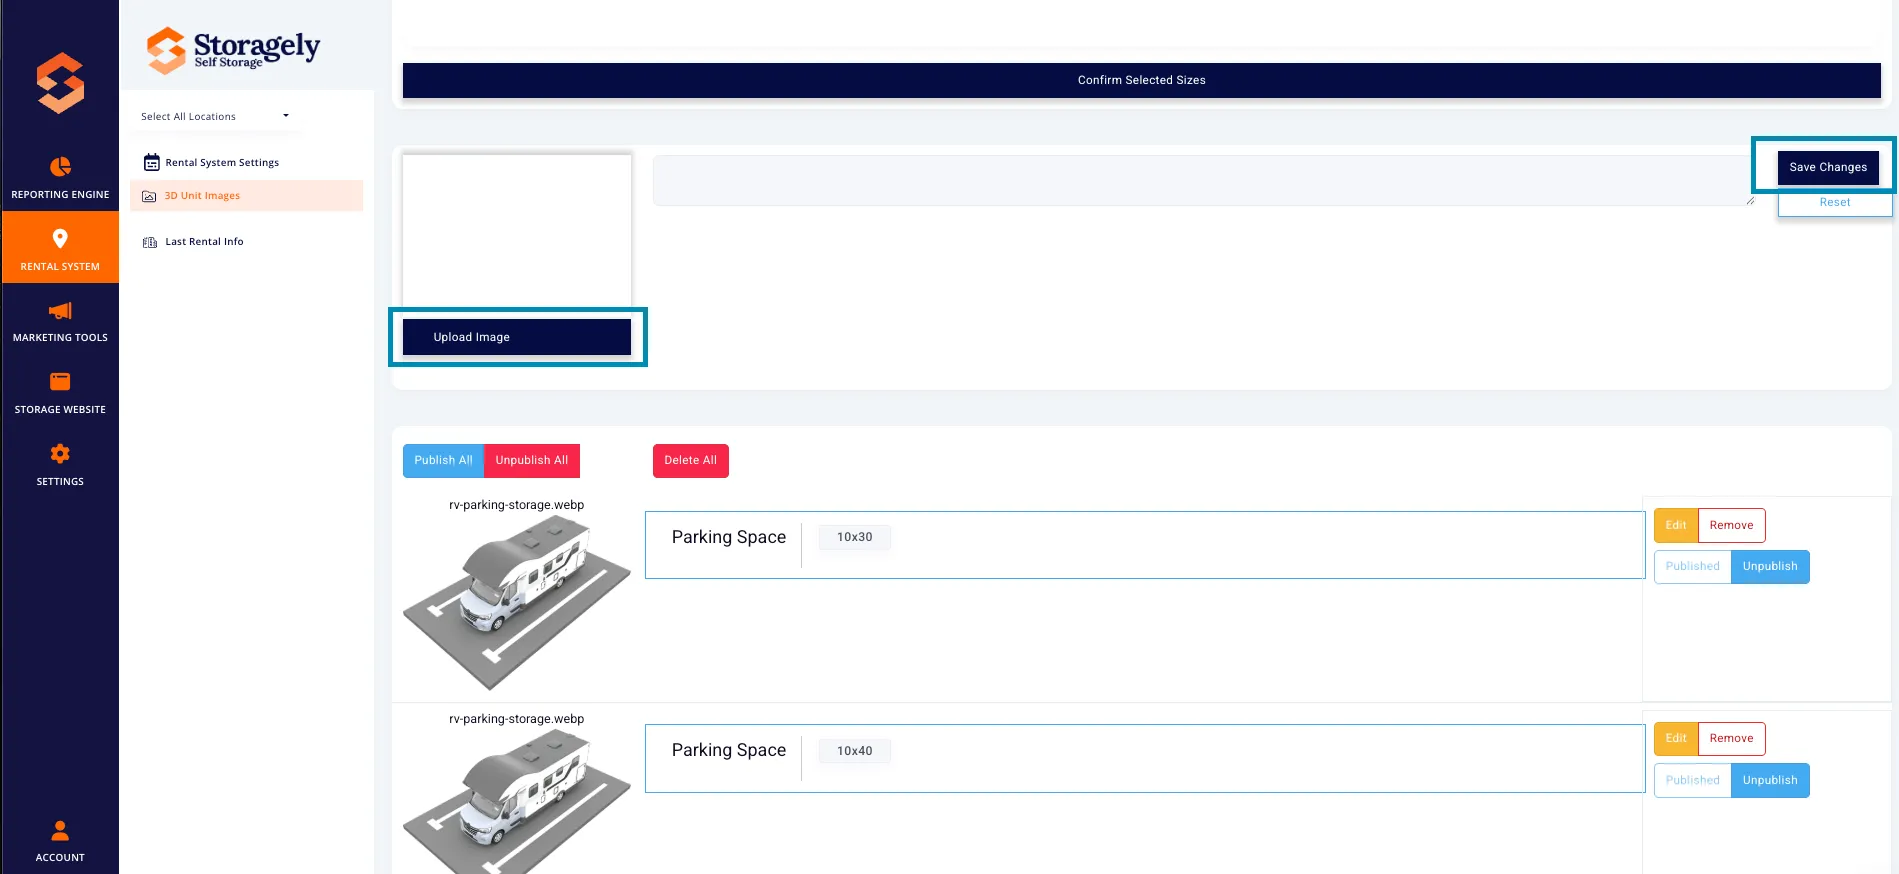
Task: Remove the 10x30 Parking Space entry
Action: pos(1732,525)
